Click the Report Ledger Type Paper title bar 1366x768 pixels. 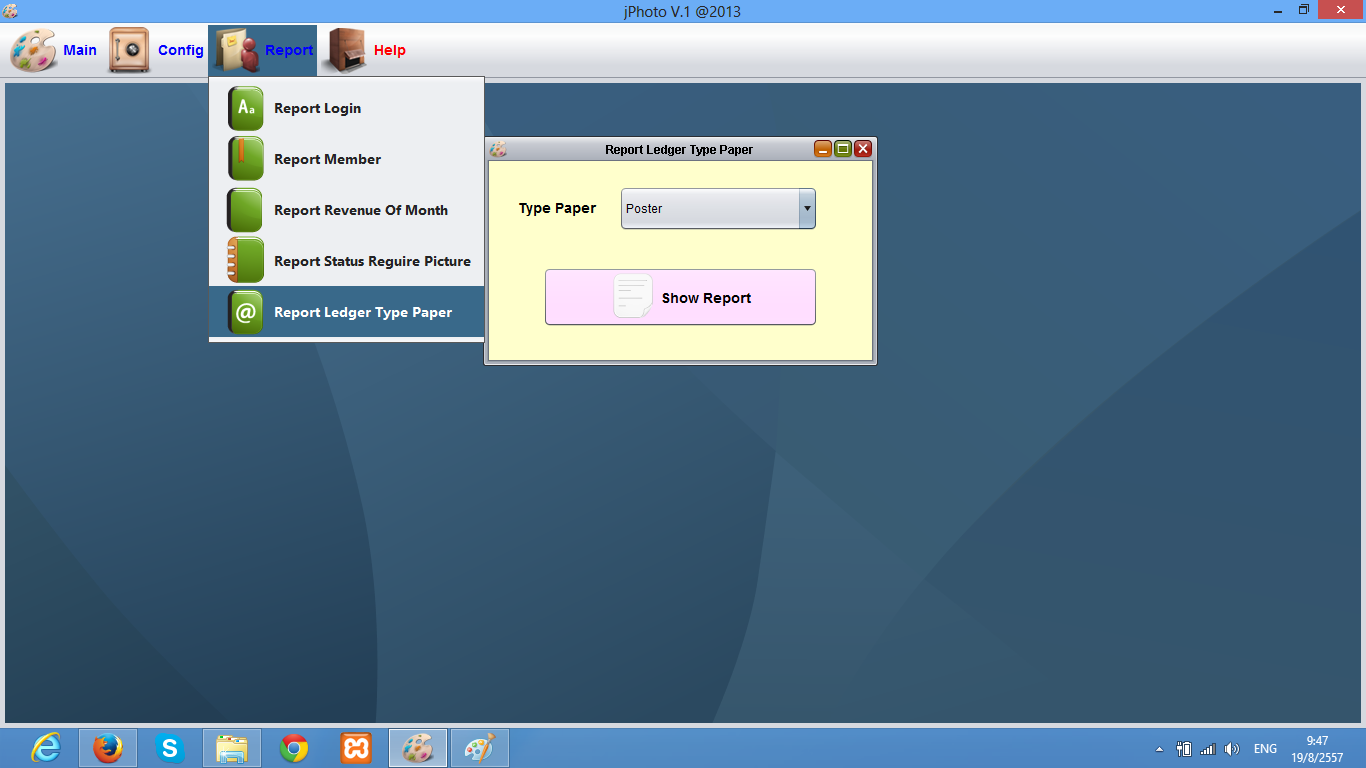(679, 149)
